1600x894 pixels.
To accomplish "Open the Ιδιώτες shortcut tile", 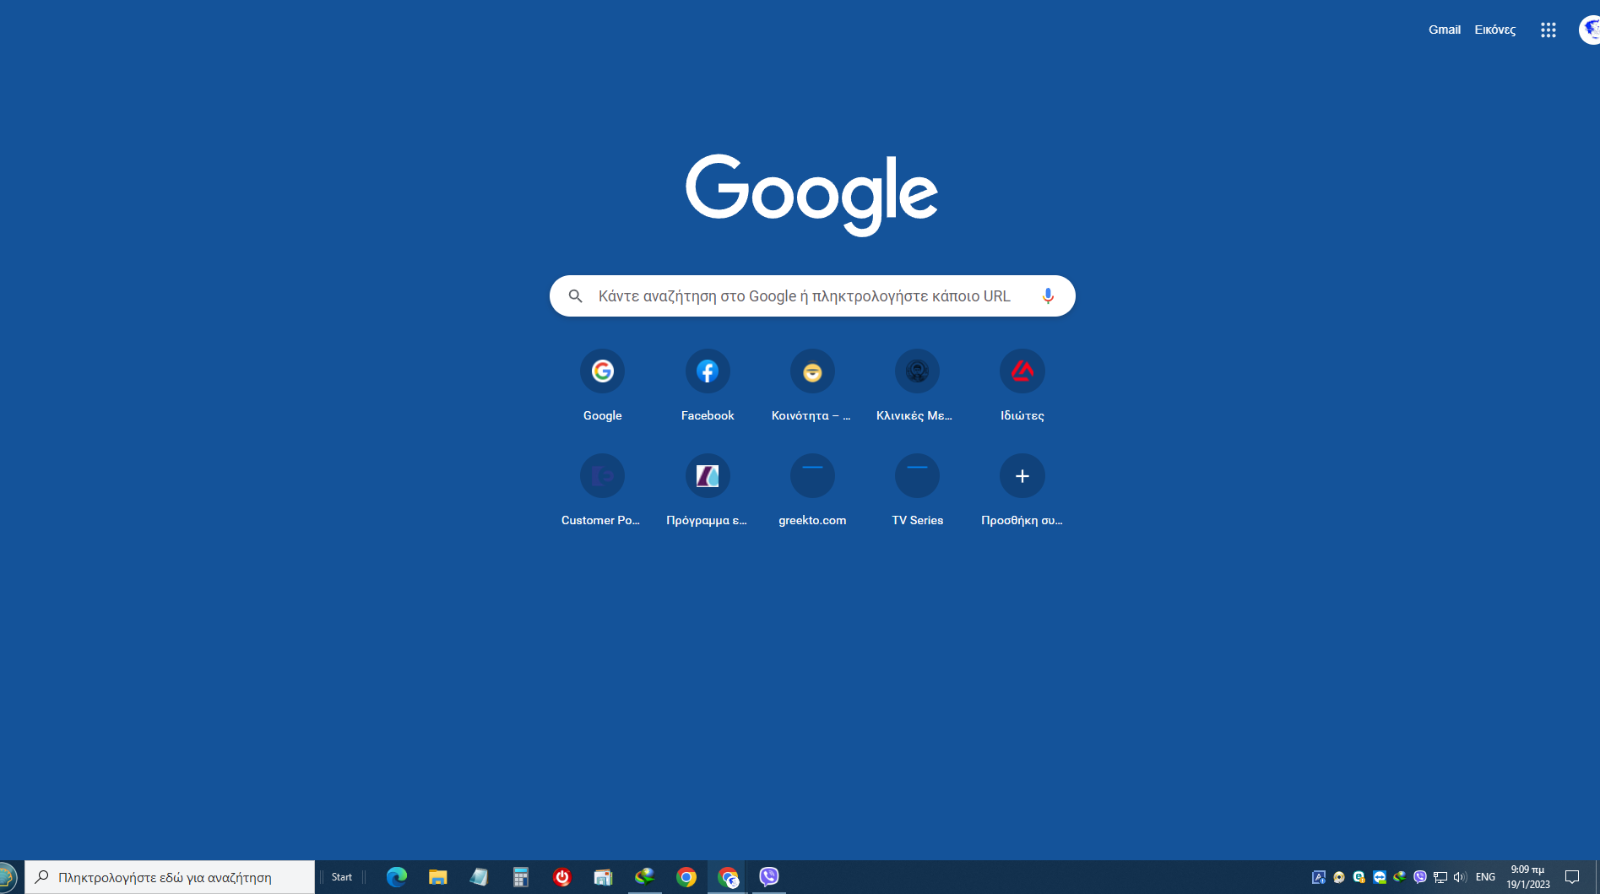I will 1022,387.
